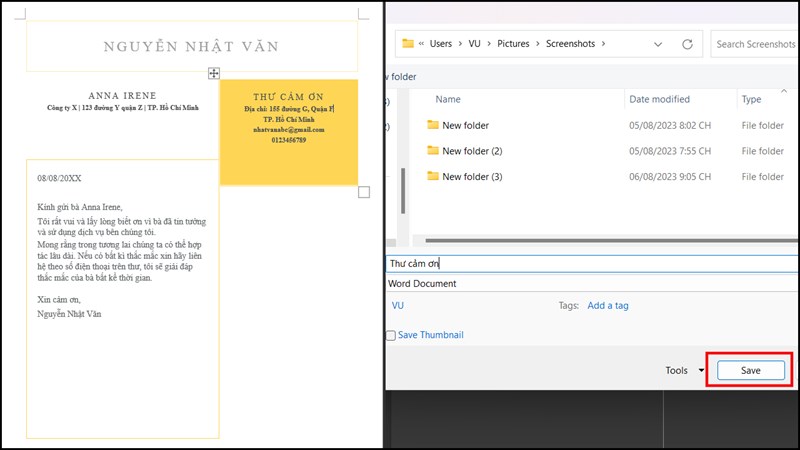Select Pictures in the address path

tap(513, 44)
